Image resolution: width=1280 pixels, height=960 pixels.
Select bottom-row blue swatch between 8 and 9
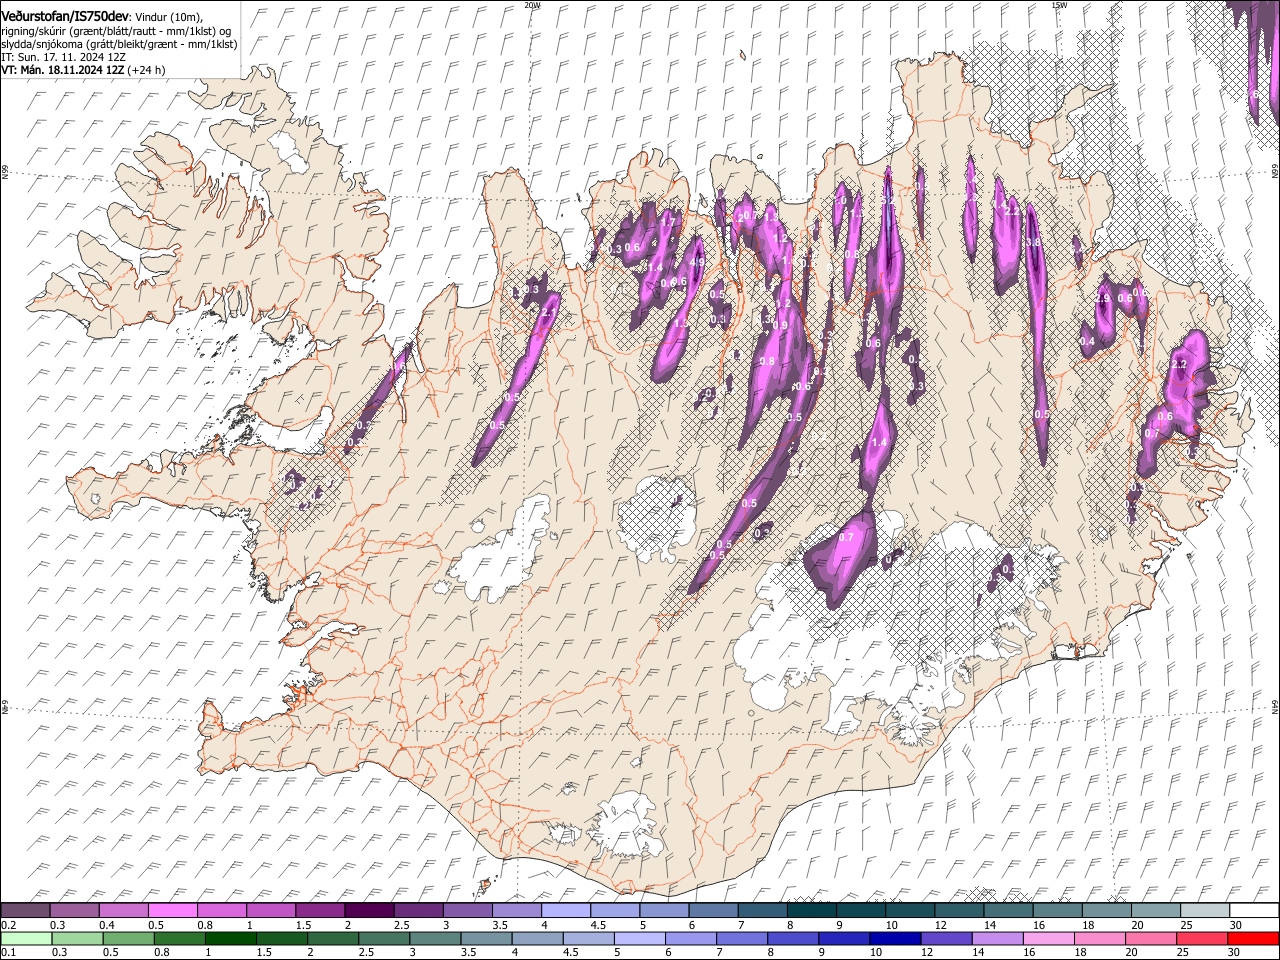(x=792, y=938)
